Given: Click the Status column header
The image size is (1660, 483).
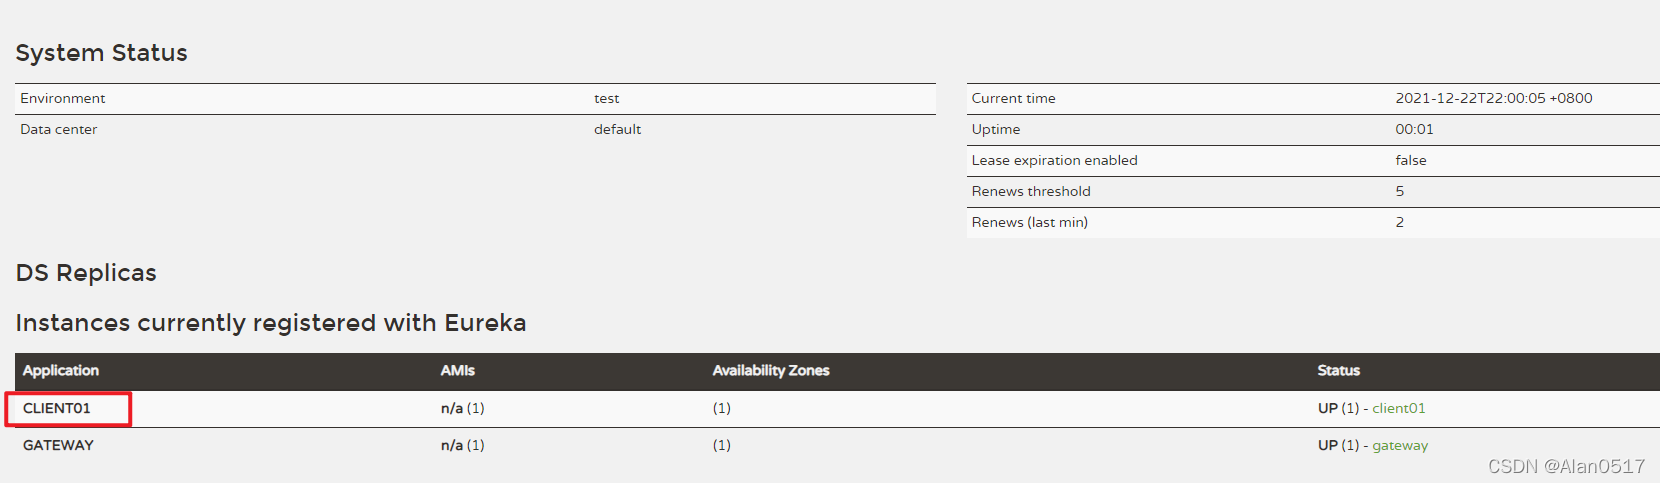Looking at the screenshot, I should [1338, 370].
